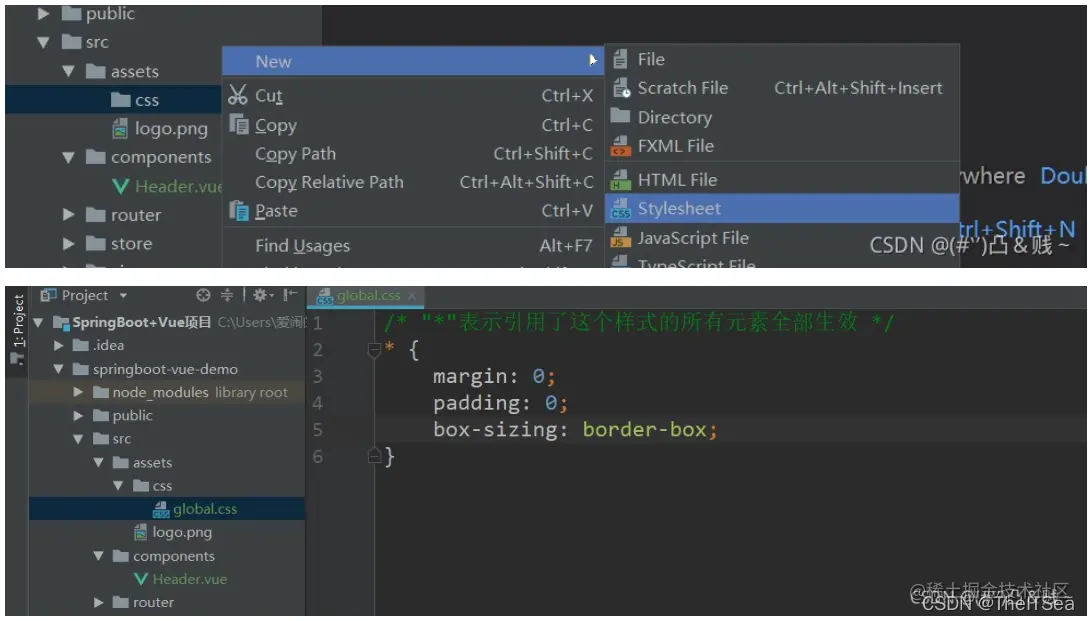This screenshot has width=1090, height=621.
Task: Click the node_modules folder icon
Action: click(101, 392)
